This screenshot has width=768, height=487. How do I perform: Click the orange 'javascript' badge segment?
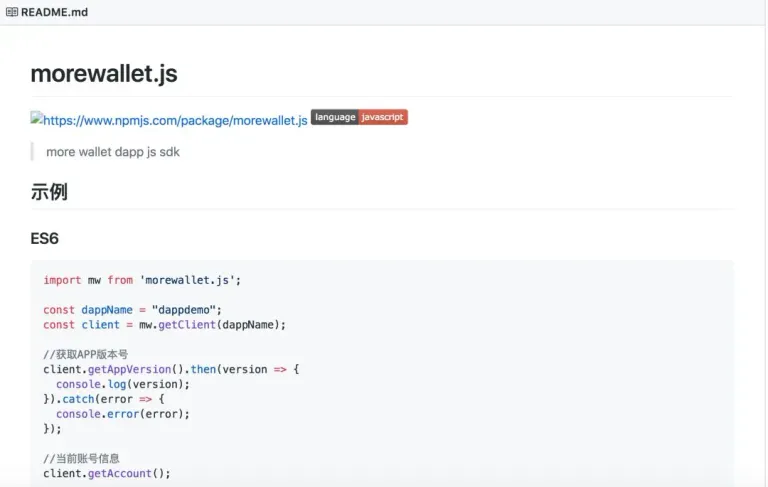pyautogui.click(x=382, y=117)
